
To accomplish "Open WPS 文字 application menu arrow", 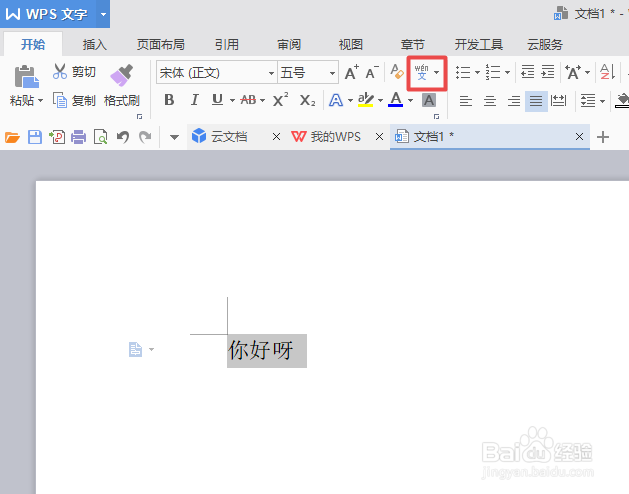I will [x=103, y=14].
